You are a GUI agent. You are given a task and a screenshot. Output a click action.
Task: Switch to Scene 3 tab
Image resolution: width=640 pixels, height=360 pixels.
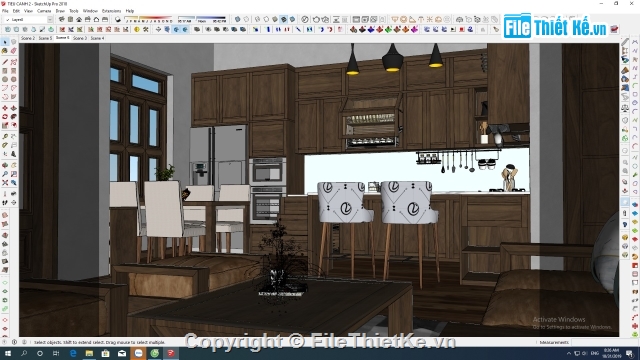pos(80,38)
